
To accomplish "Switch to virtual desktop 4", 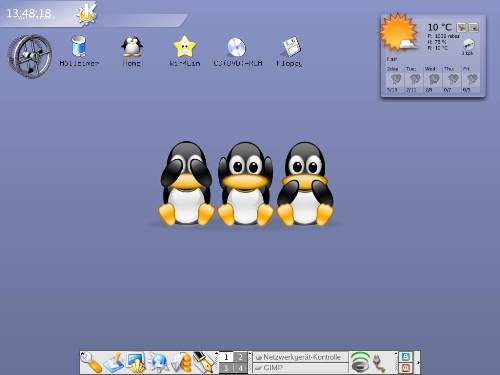I will (240, 368).
